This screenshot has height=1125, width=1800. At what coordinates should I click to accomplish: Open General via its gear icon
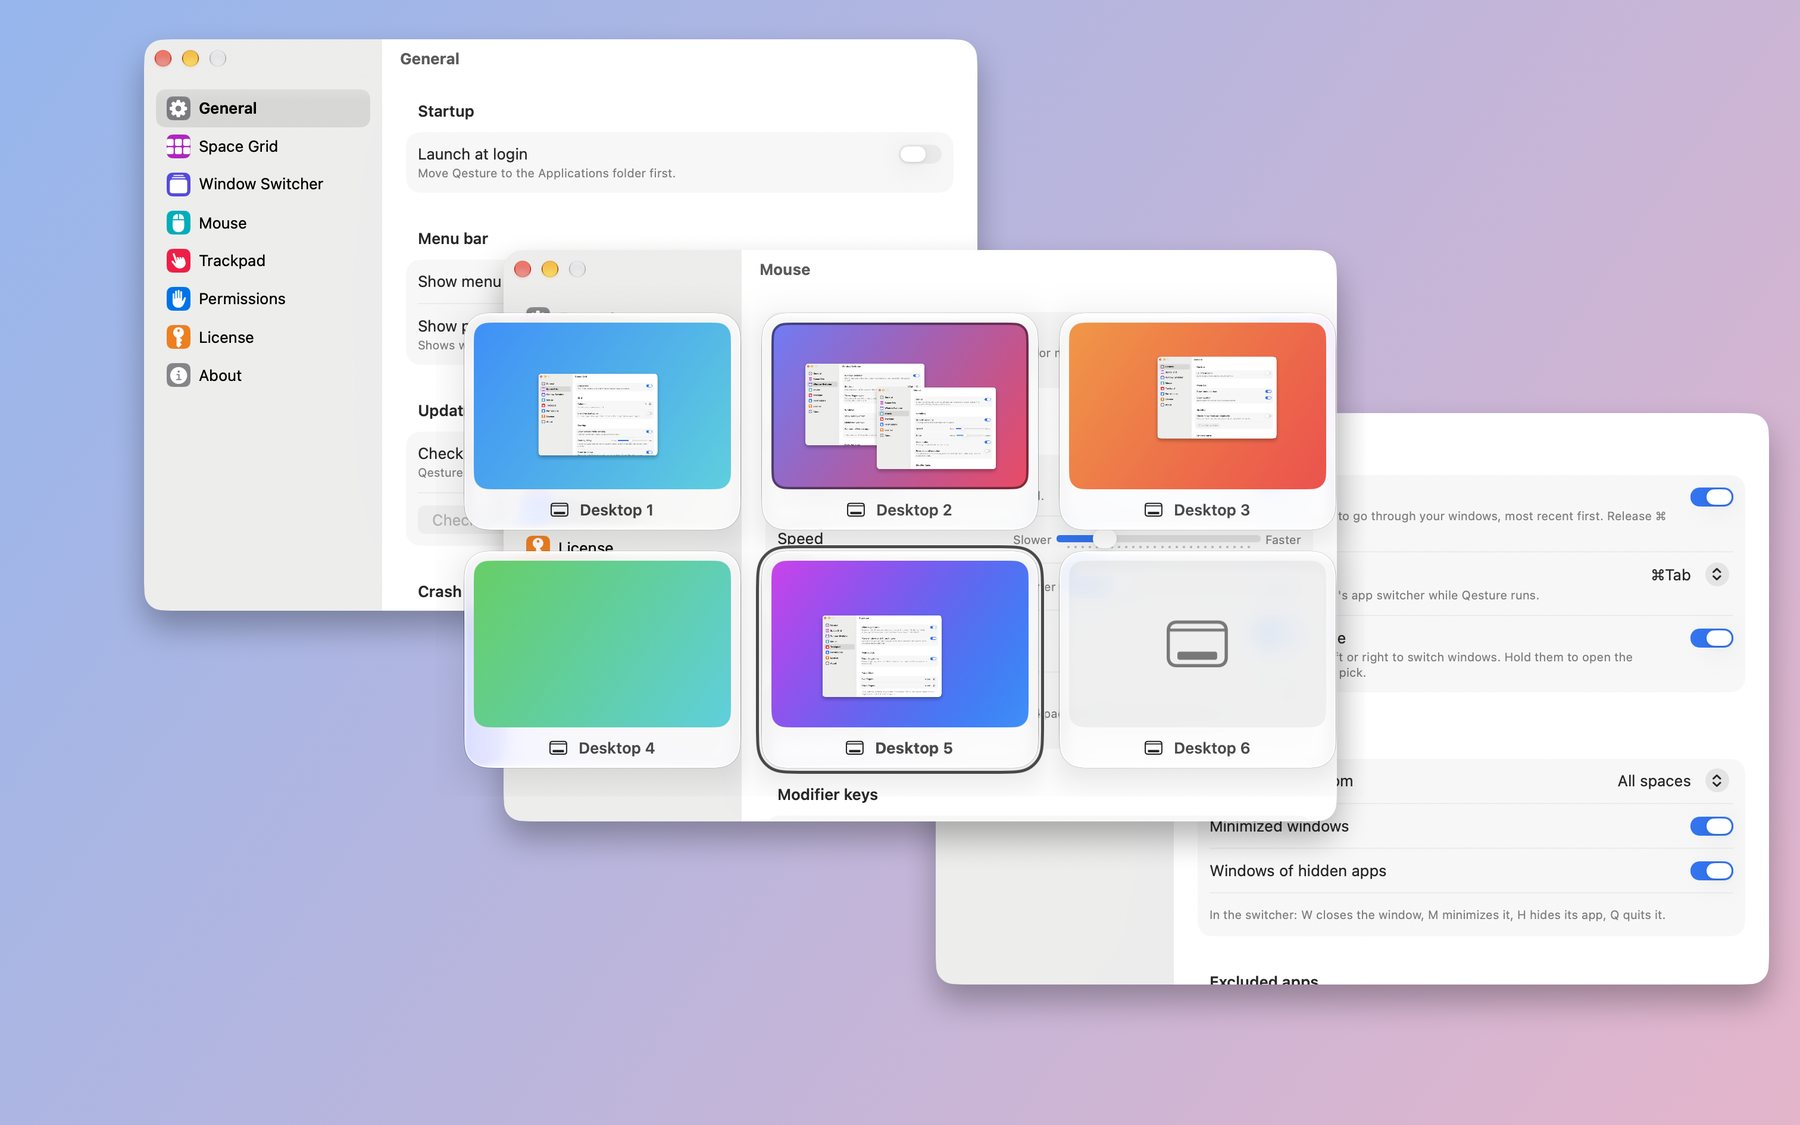178,108
